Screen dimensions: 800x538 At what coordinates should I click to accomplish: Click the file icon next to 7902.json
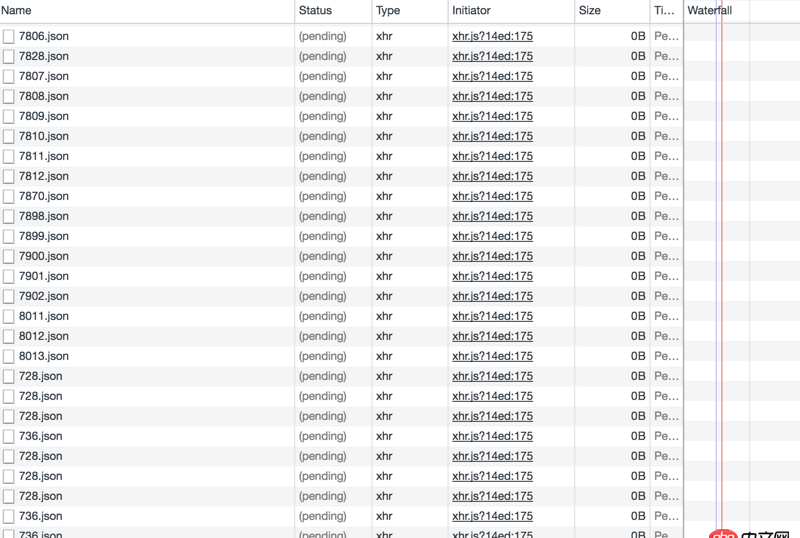click(x=9, y=296)
